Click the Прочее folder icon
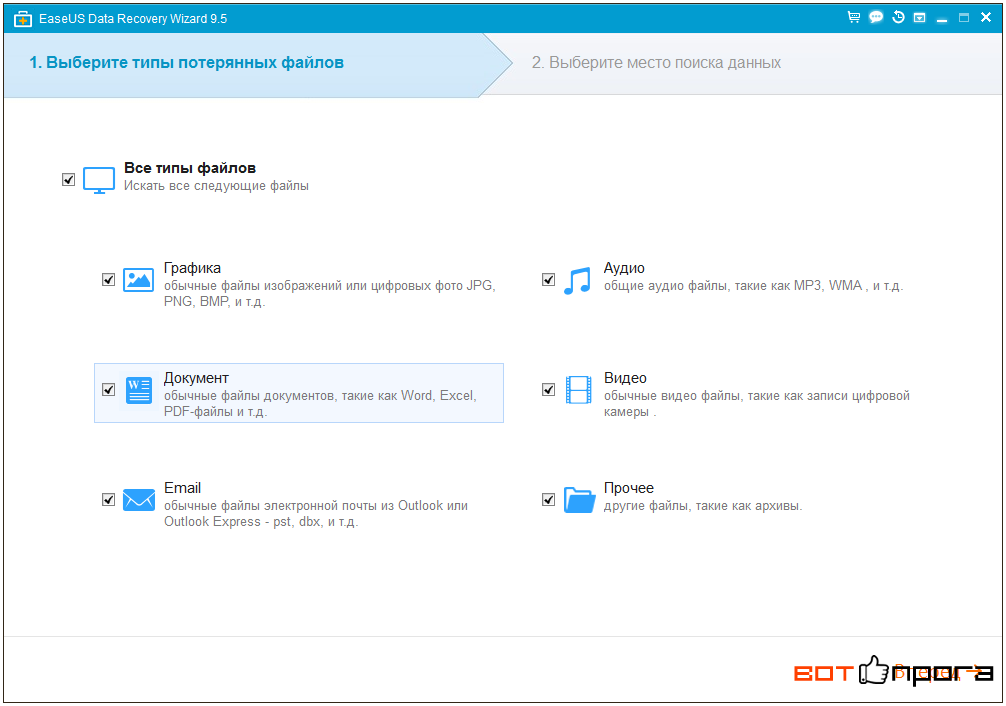The height and width of the screenshot is (706, 1006). (579, 499)
